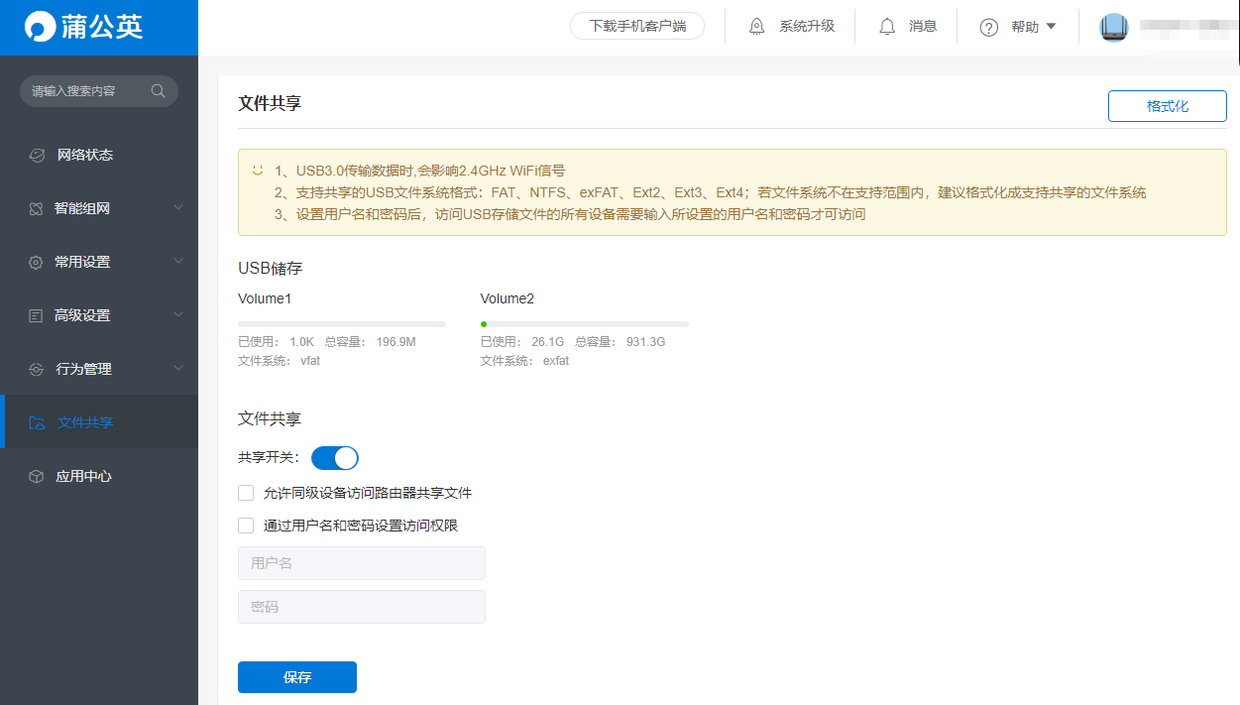Image resolution: width=1240 pixels, height=705 pixels.
Task: Check 通过用户名和密码设置访问权限 option
Action: point(246,525)
